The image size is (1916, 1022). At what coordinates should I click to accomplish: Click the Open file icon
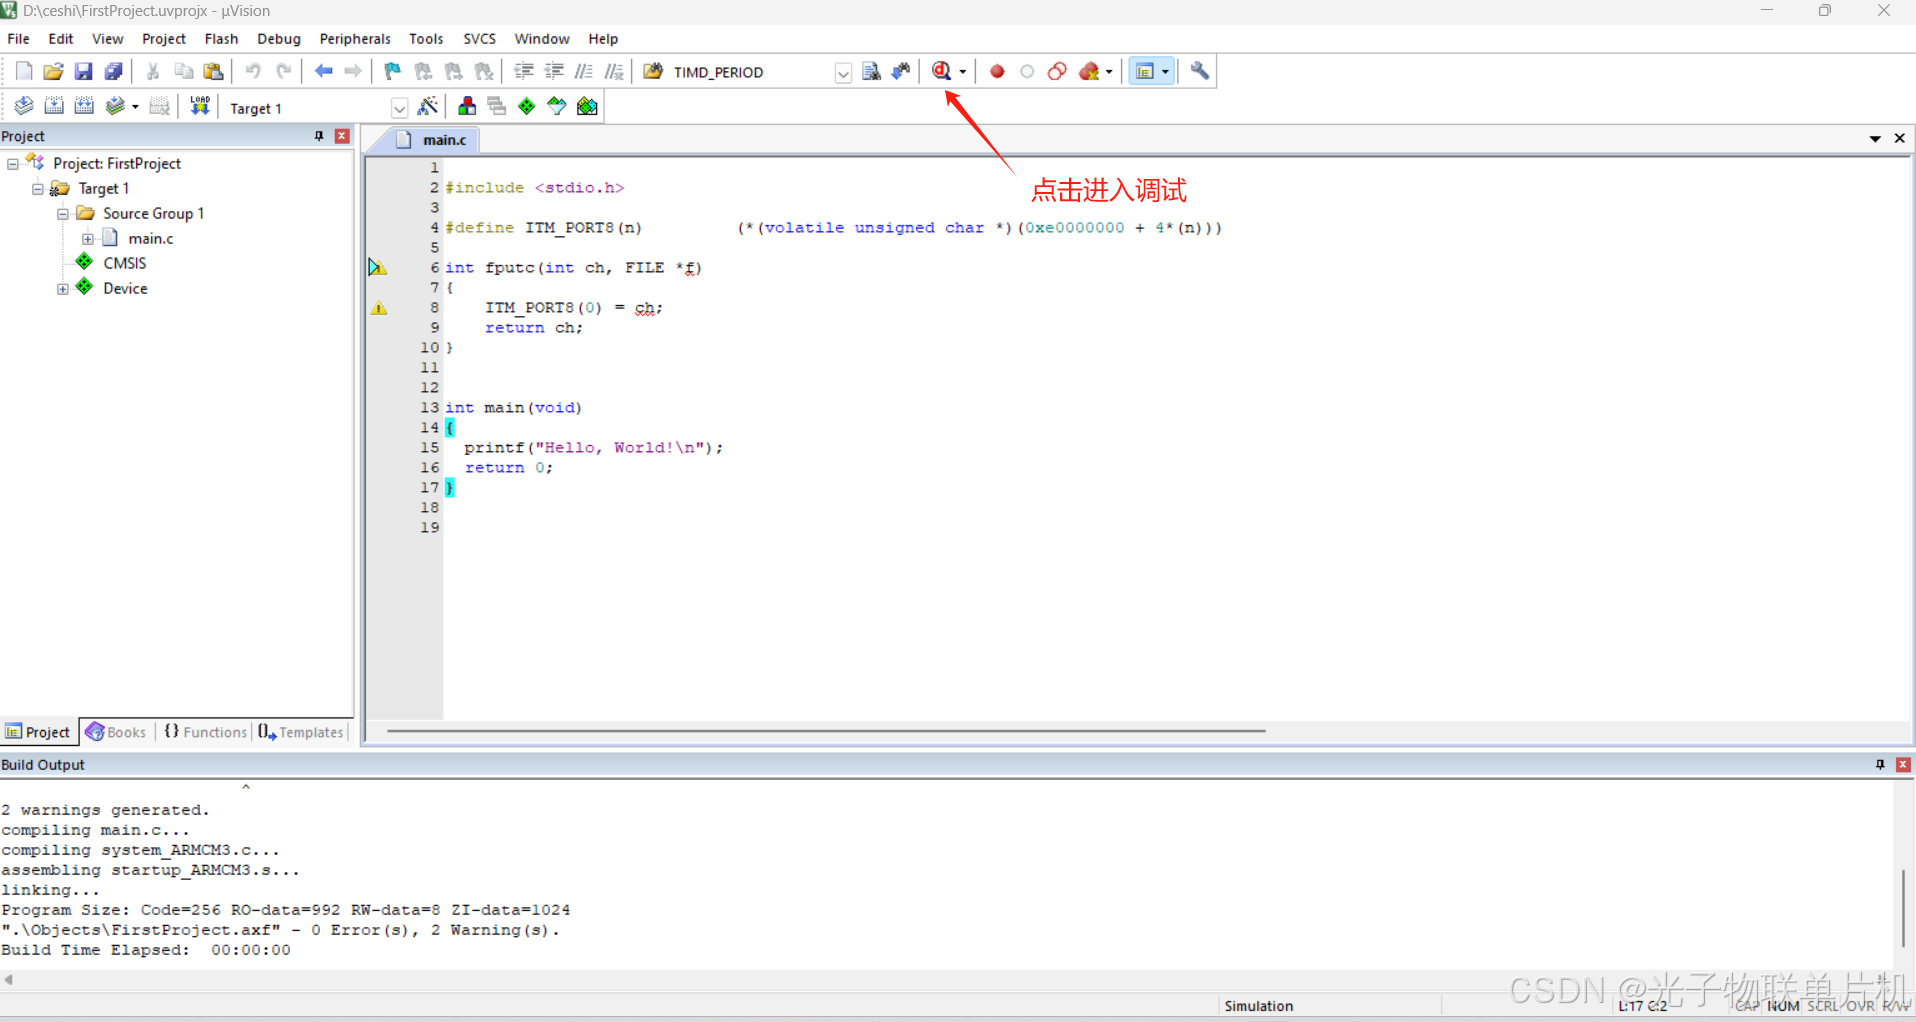53,71
